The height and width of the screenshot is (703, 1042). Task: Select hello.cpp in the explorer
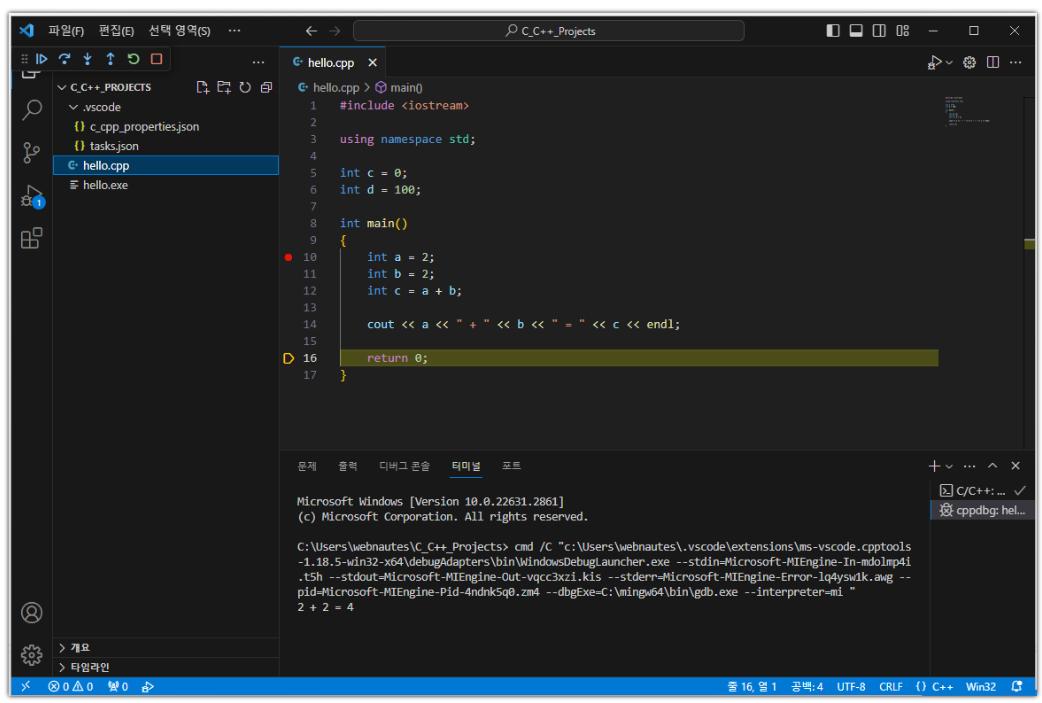coord(165,165)
